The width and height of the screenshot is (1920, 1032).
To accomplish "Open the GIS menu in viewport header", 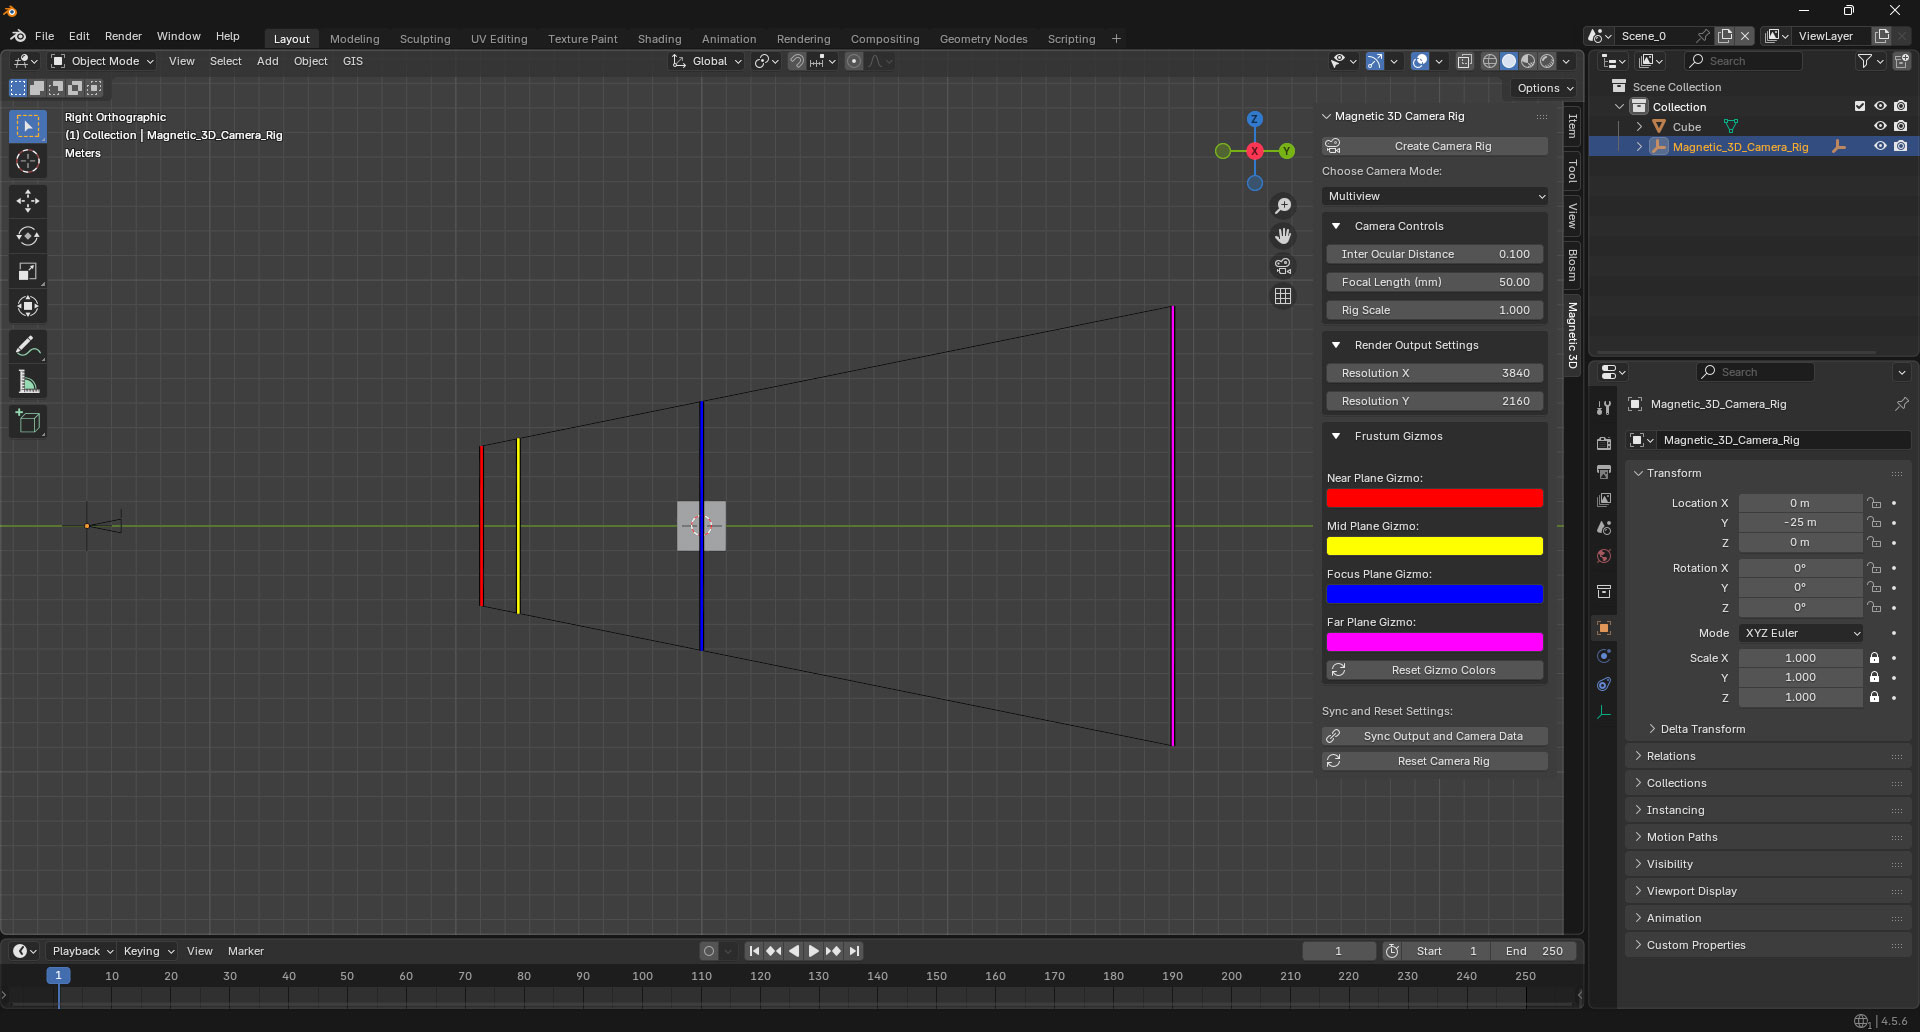I will (x=352, y=61).
